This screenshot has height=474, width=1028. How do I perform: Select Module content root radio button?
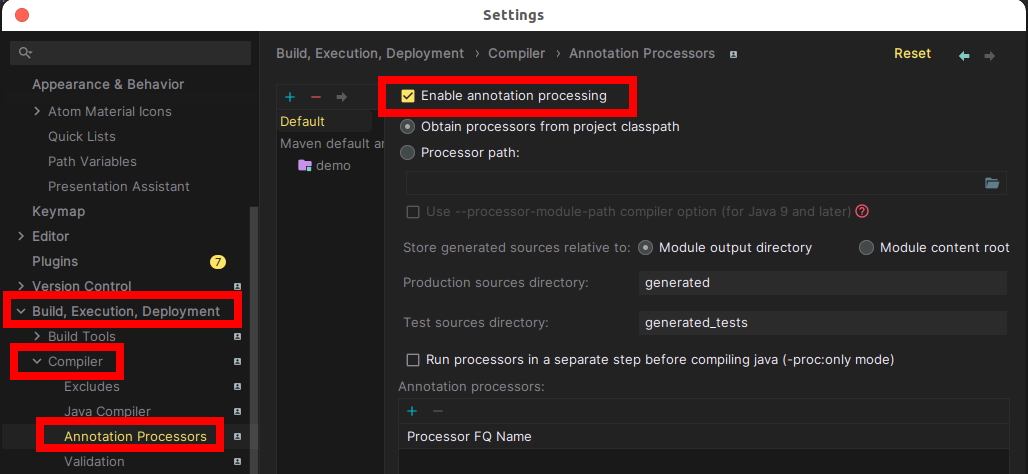pos(867,248)
